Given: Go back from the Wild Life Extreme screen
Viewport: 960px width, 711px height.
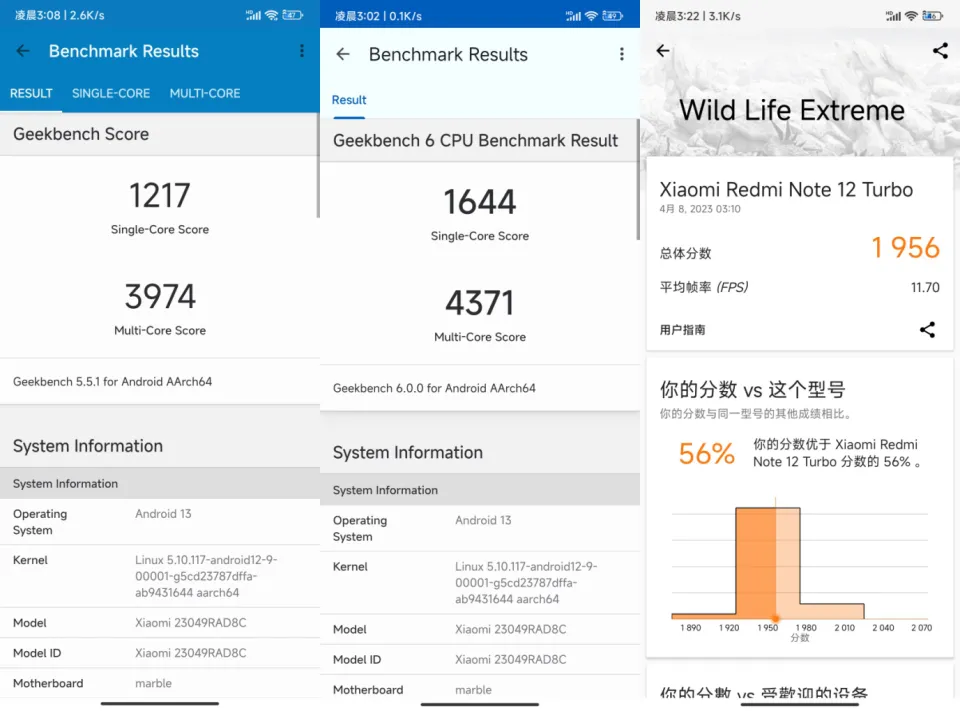Looking at the screenshot, I should coord(663,51).
